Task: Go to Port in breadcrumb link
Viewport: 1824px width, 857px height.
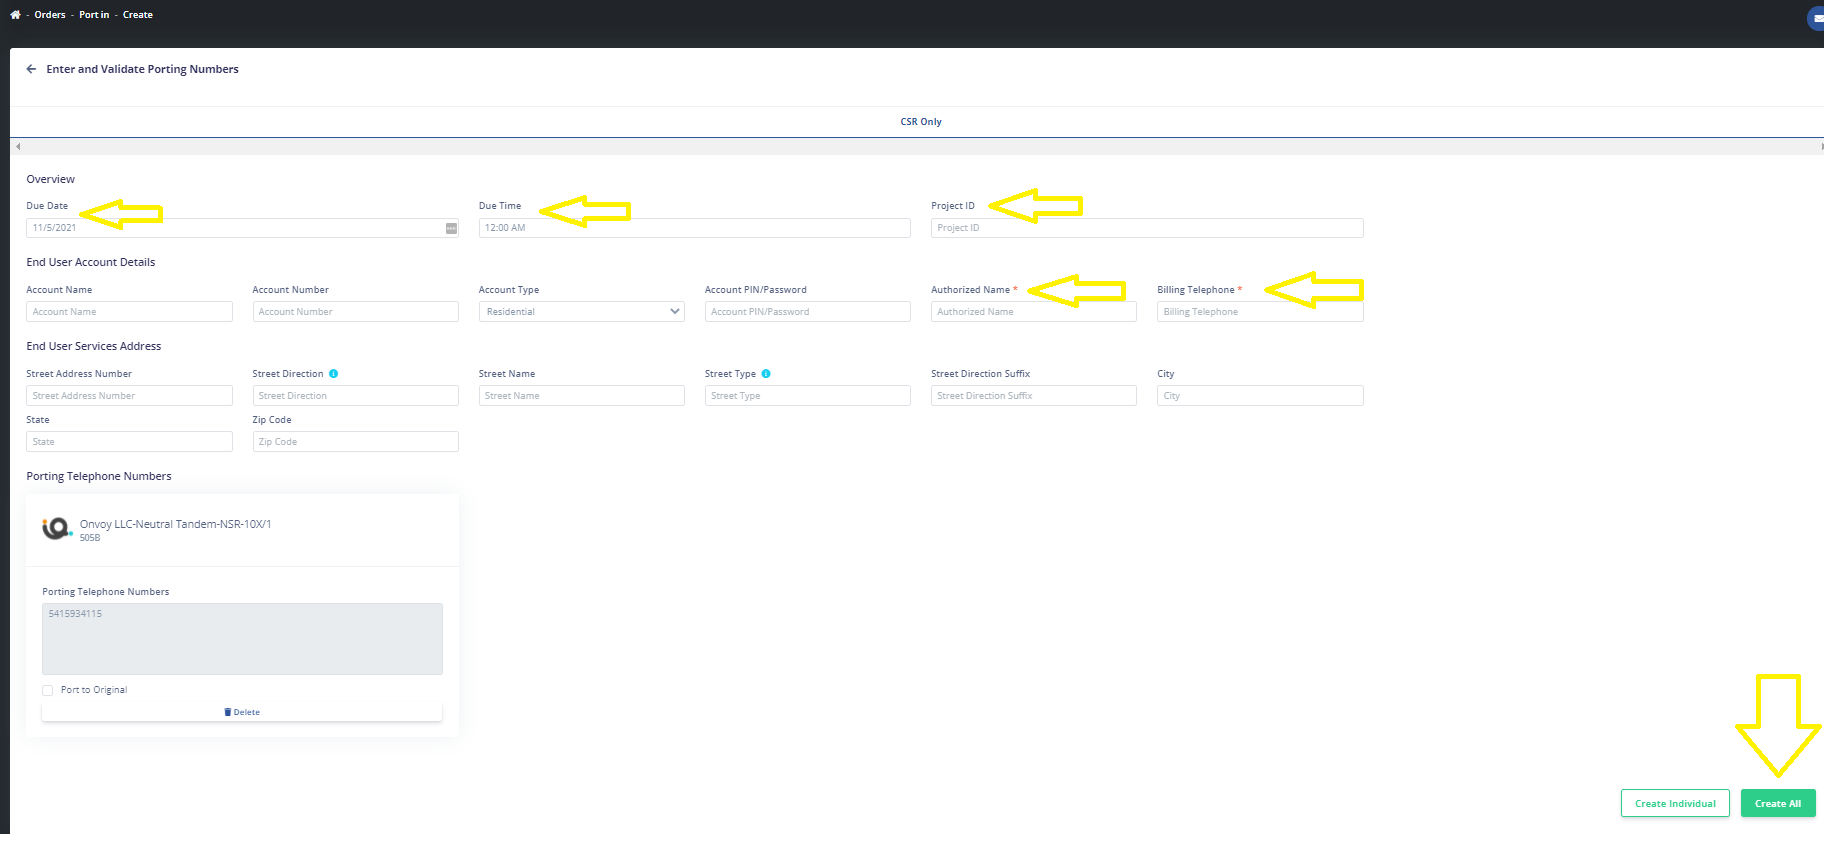Action: tap(94, 15)
